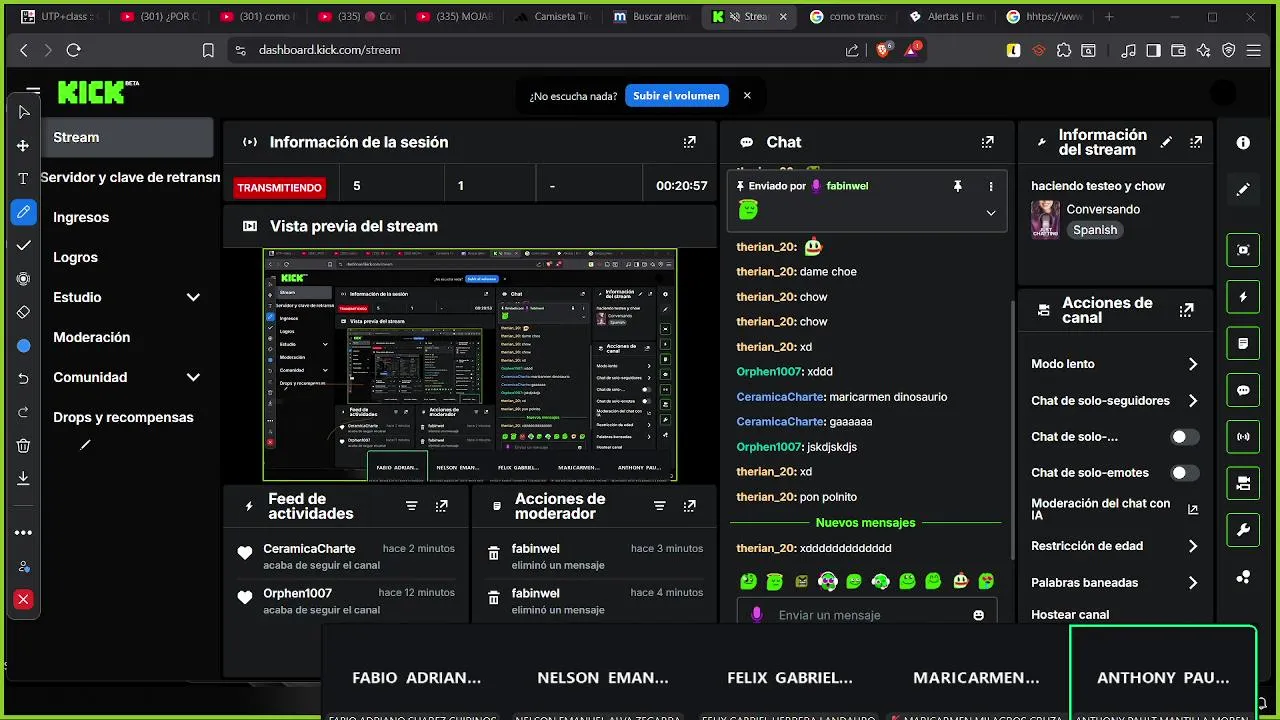Pop out the Feed de actividades panel
Screen dimensions: 1280x720
441,506
